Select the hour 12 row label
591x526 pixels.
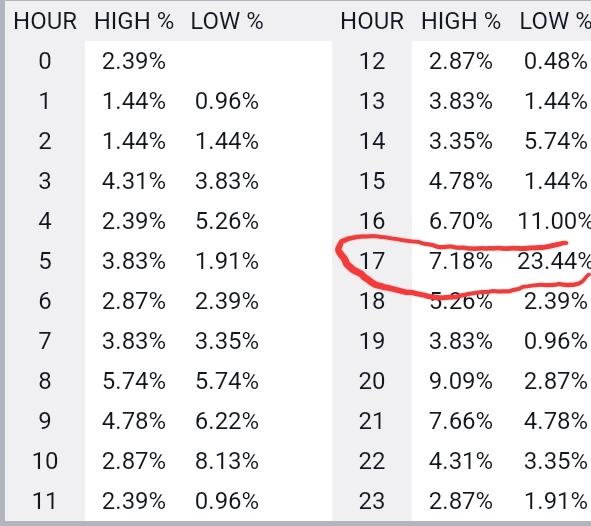(372, 61)
